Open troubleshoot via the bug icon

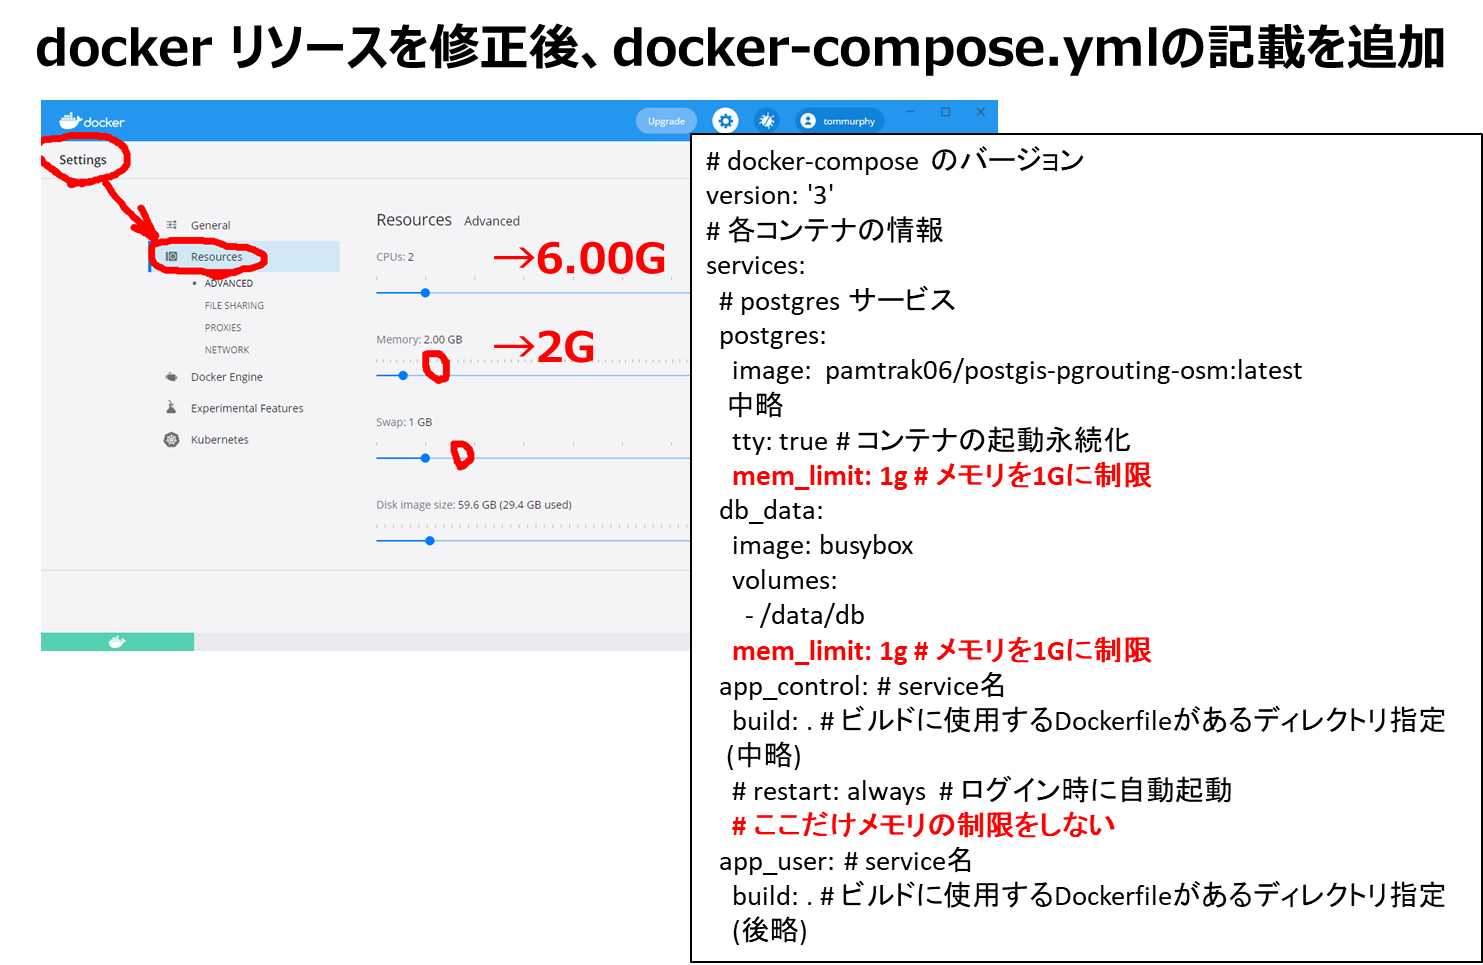pyautogui.click(x=767, y=121)
